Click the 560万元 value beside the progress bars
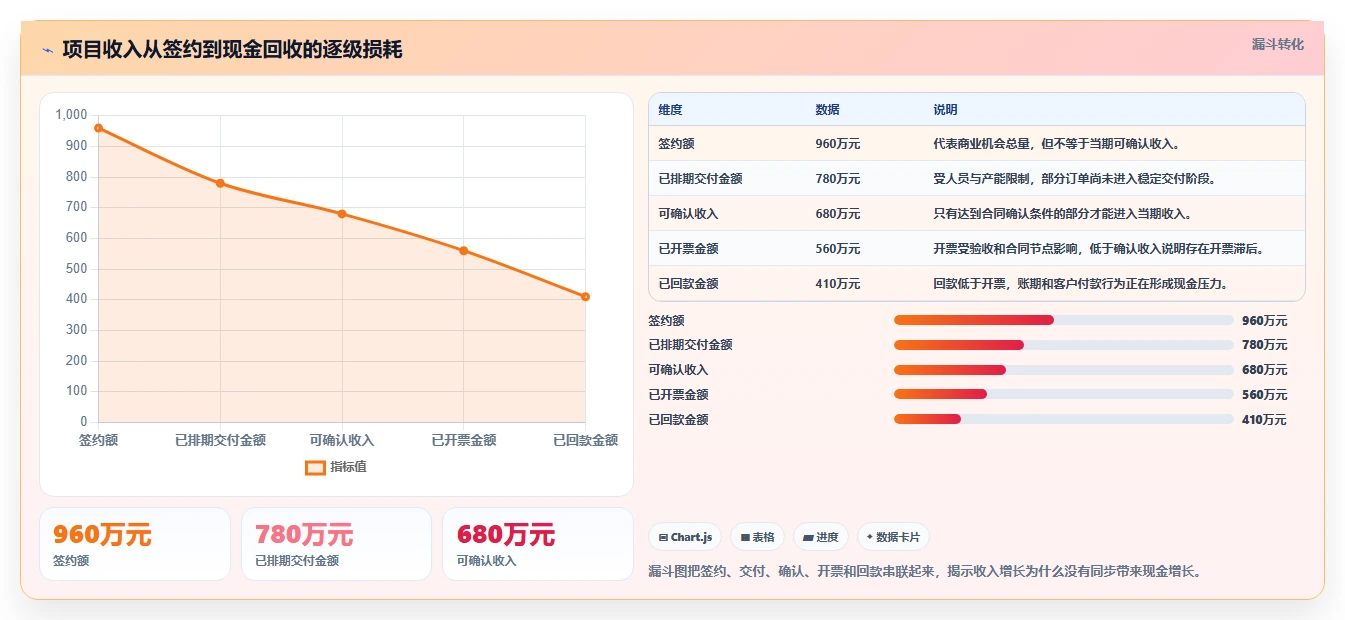 tap(1264, 395)
